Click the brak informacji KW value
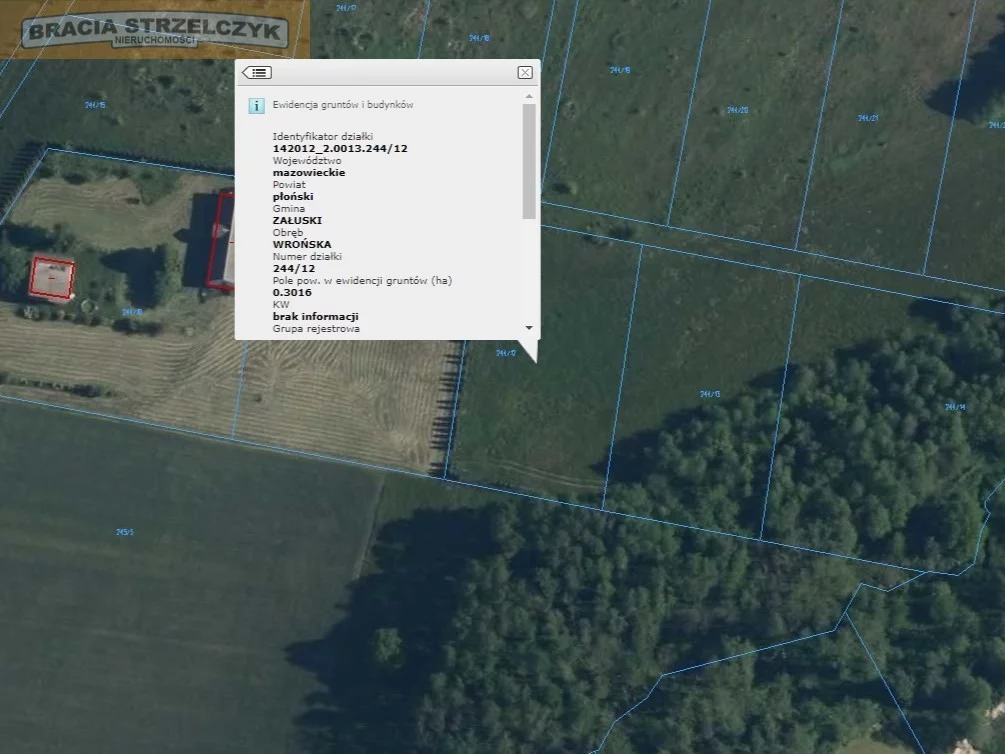The height and width of the screenshot is (754, 1005). click(315, 317)
